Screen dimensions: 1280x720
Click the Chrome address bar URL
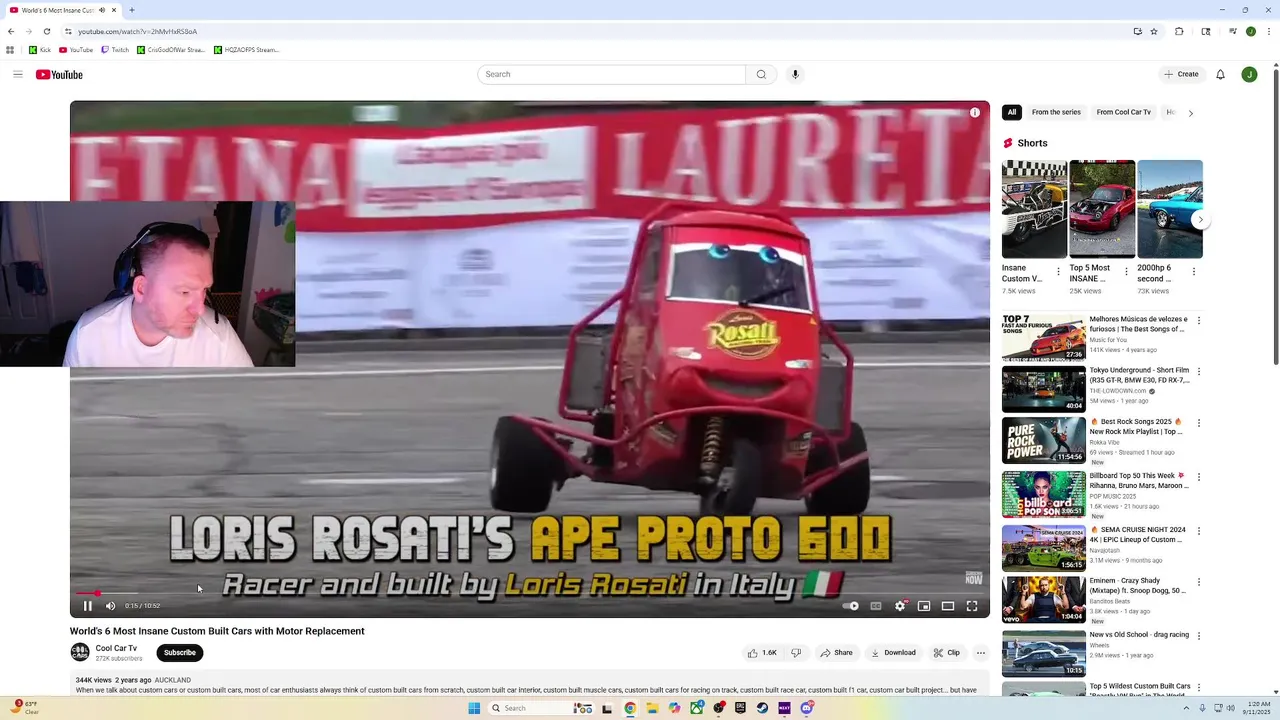[137, 31]
